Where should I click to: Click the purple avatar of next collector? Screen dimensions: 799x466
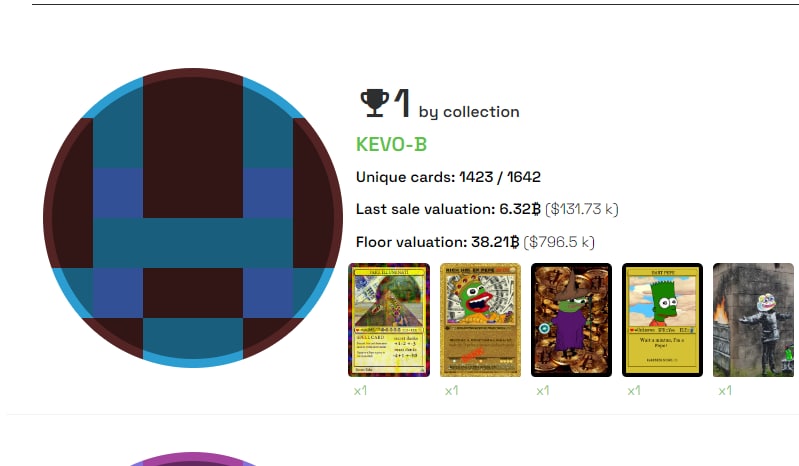coord(193,459)
